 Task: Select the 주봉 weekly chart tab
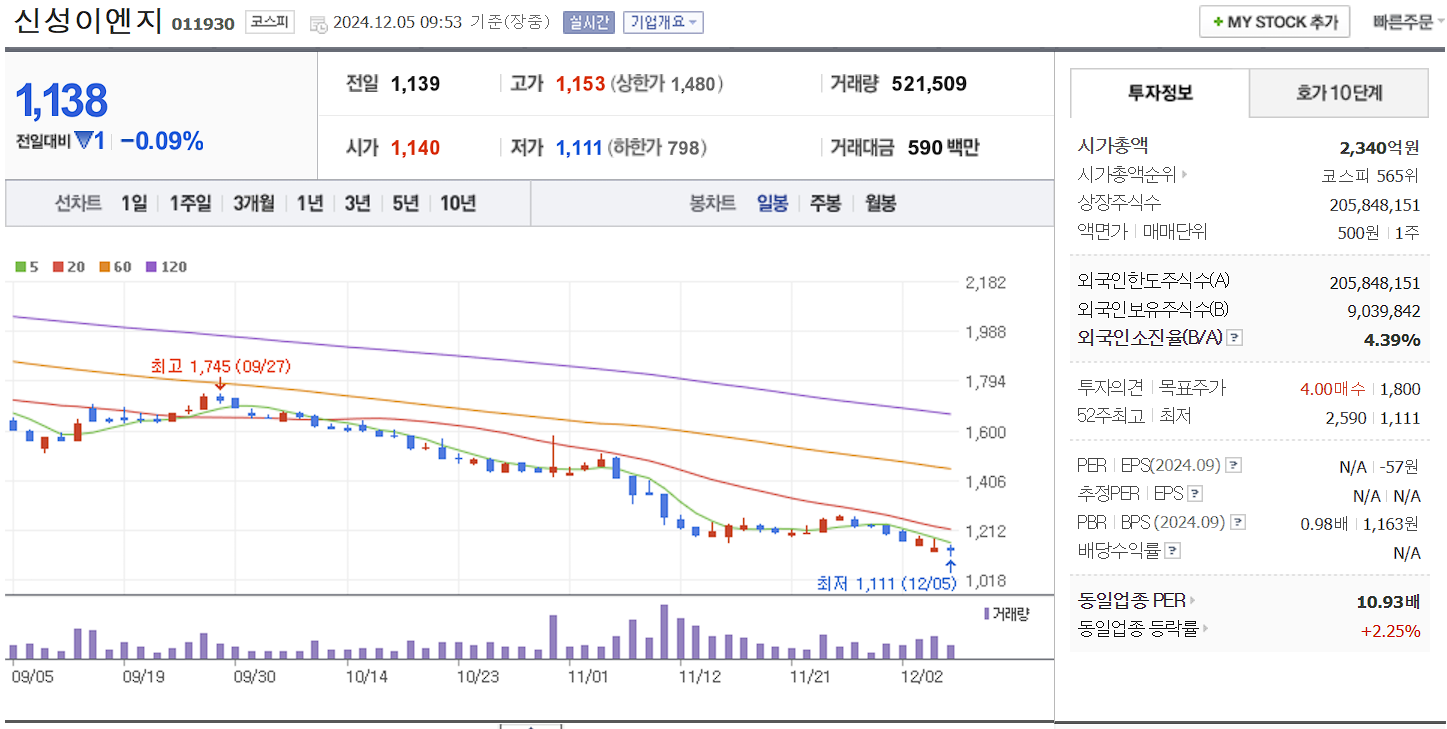point(825,202)
